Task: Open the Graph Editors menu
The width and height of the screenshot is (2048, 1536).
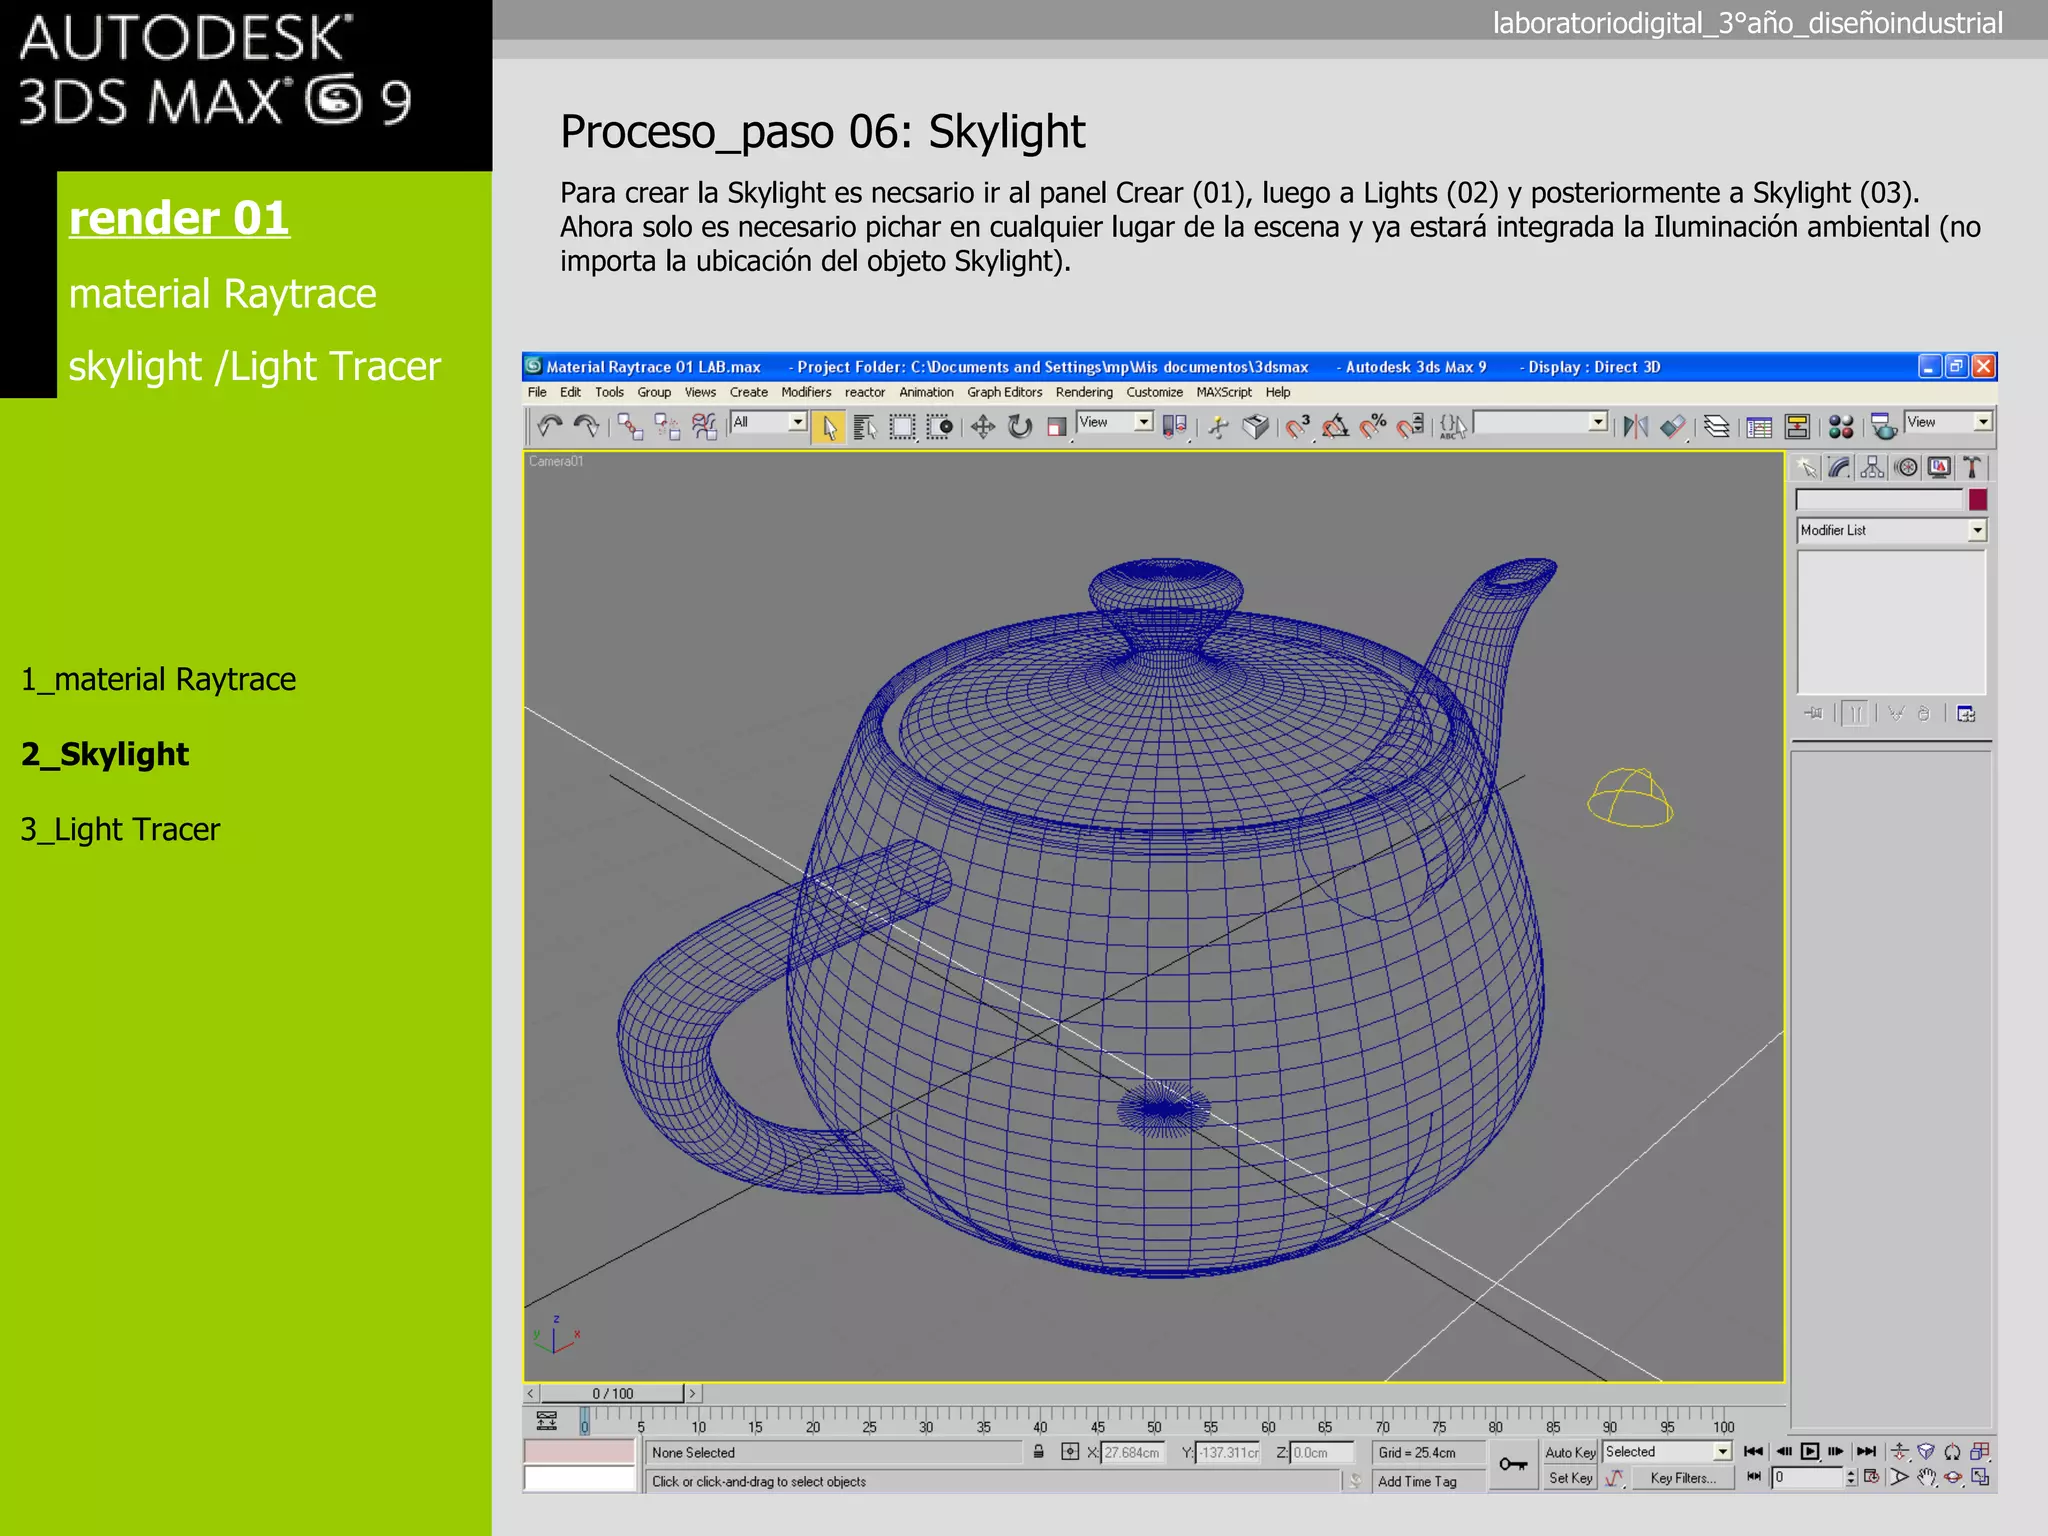Action: pos(1004,393)
